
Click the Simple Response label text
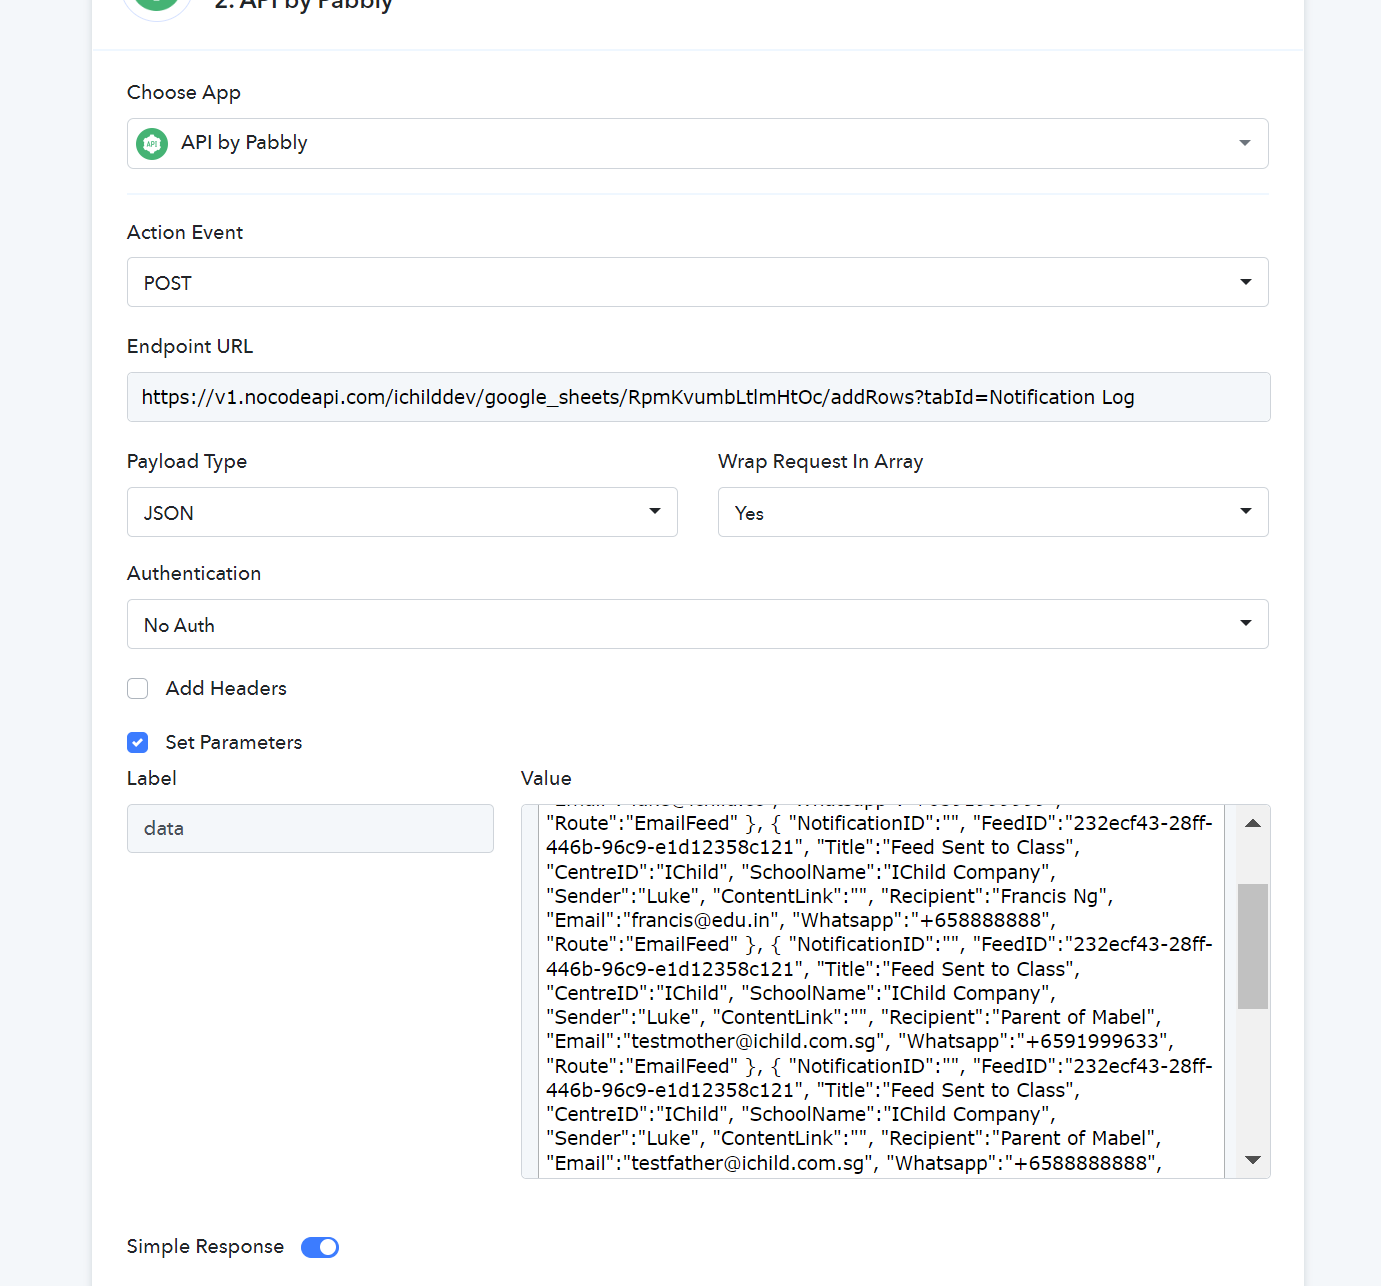point(205,1246)
